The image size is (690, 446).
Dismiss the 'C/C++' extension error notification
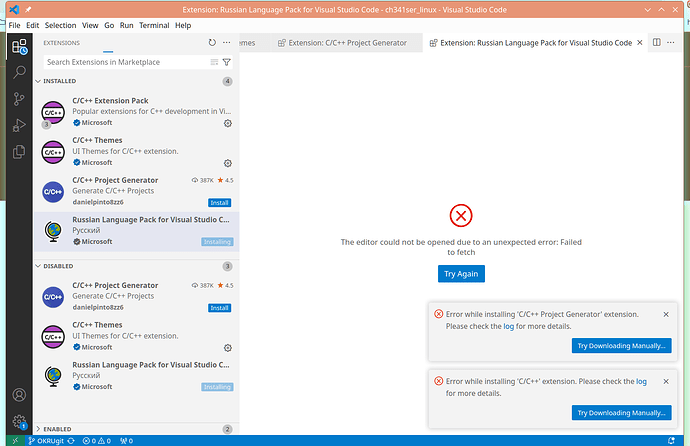click(x=666, y=381)
